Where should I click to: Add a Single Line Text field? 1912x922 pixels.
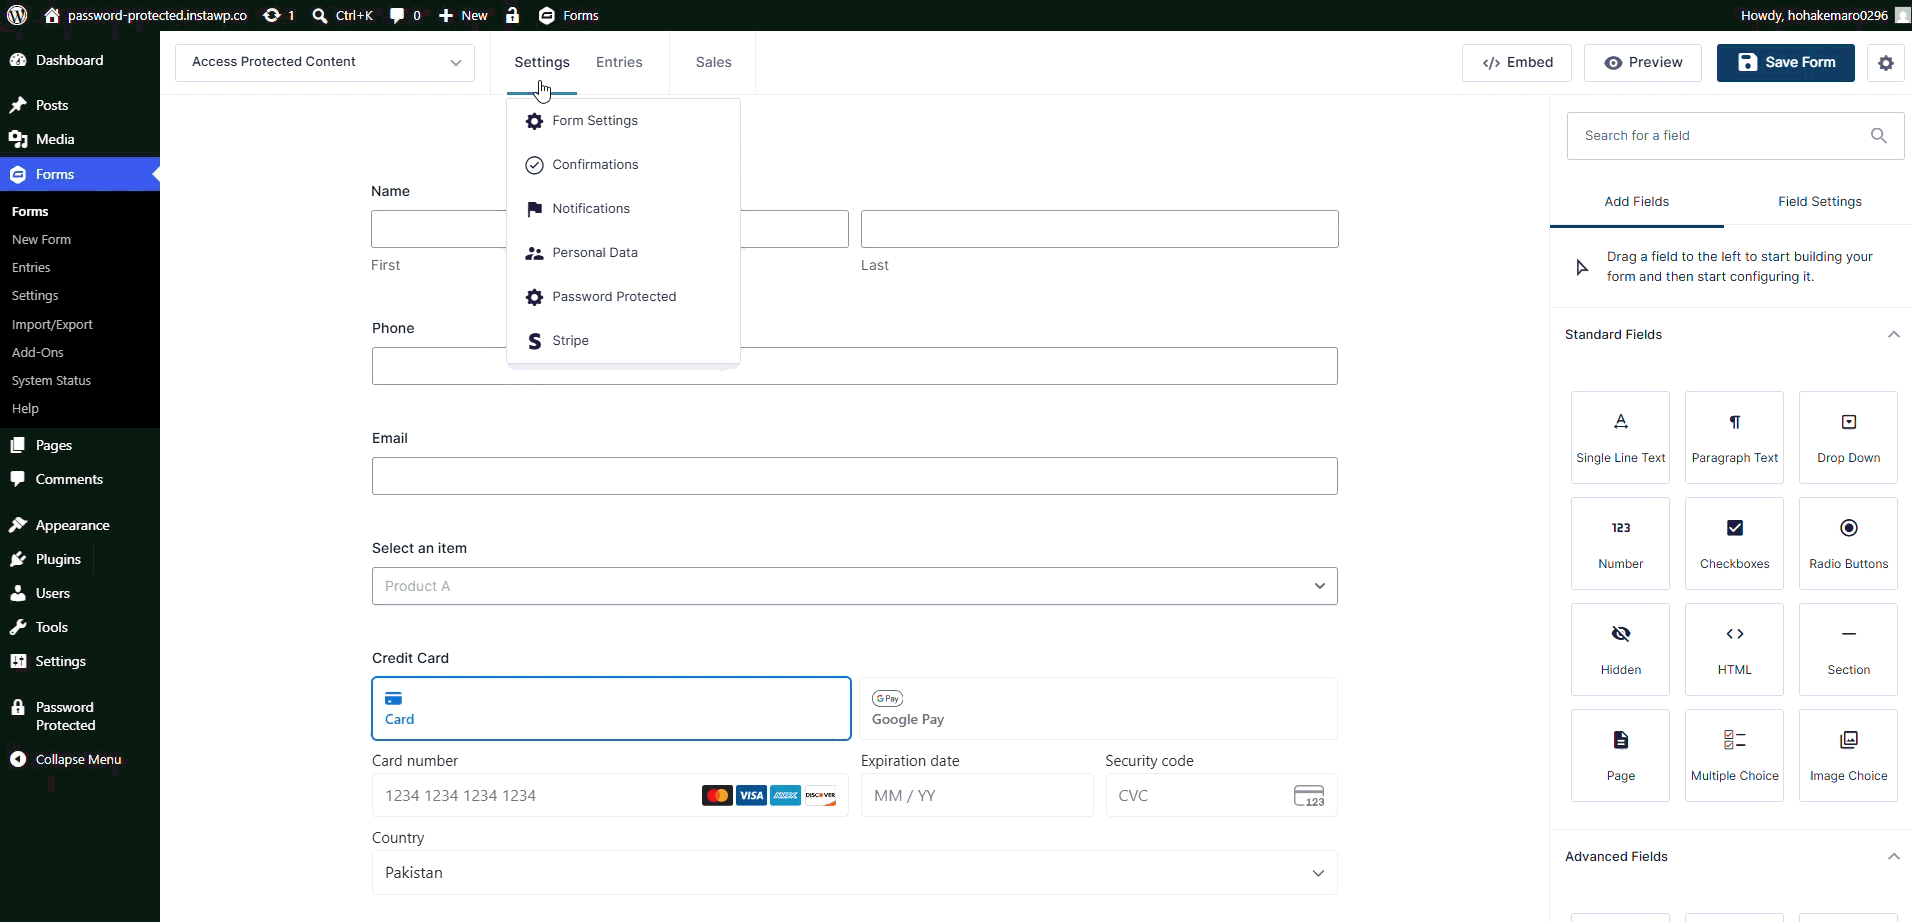pyautogui.click(x=1620, y=437)
